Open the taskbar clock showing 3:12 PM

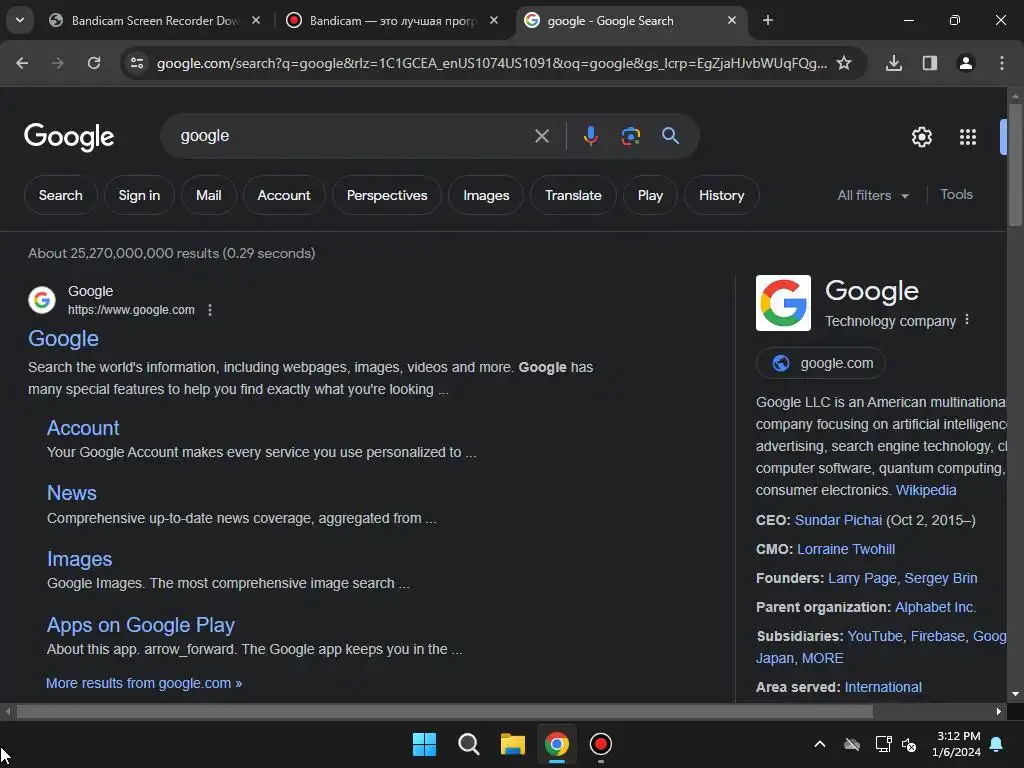tap(958, 744)
